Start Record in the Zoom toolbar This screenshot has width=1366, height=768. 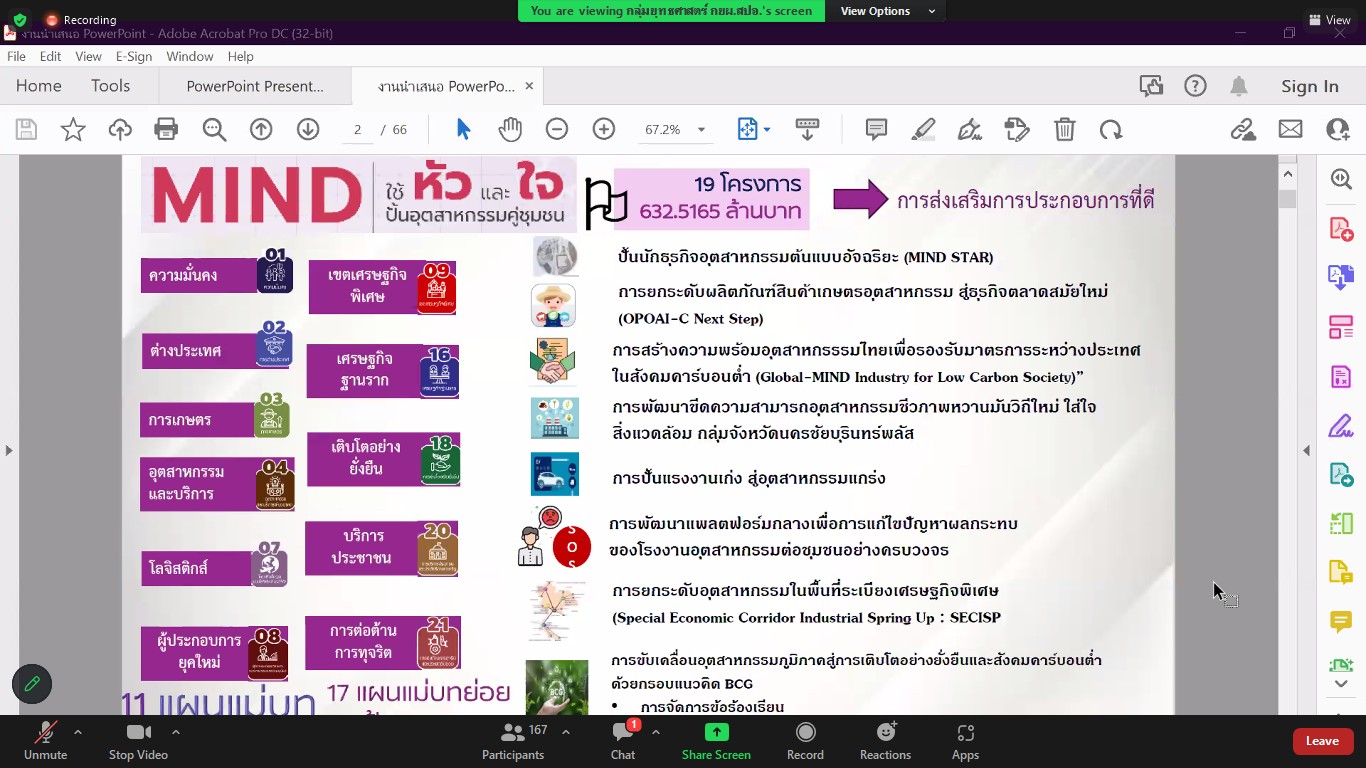click(x=805, y=741)
